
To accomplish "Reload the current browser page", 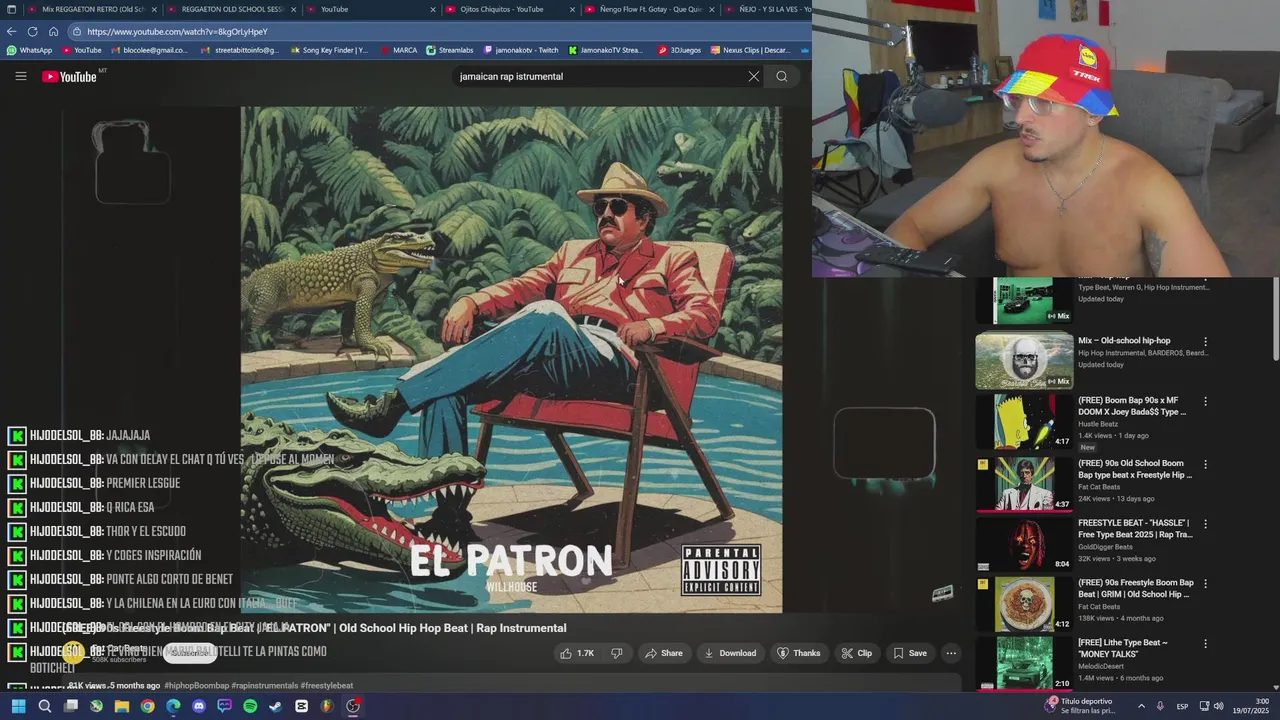I will [x=32, y=31].
